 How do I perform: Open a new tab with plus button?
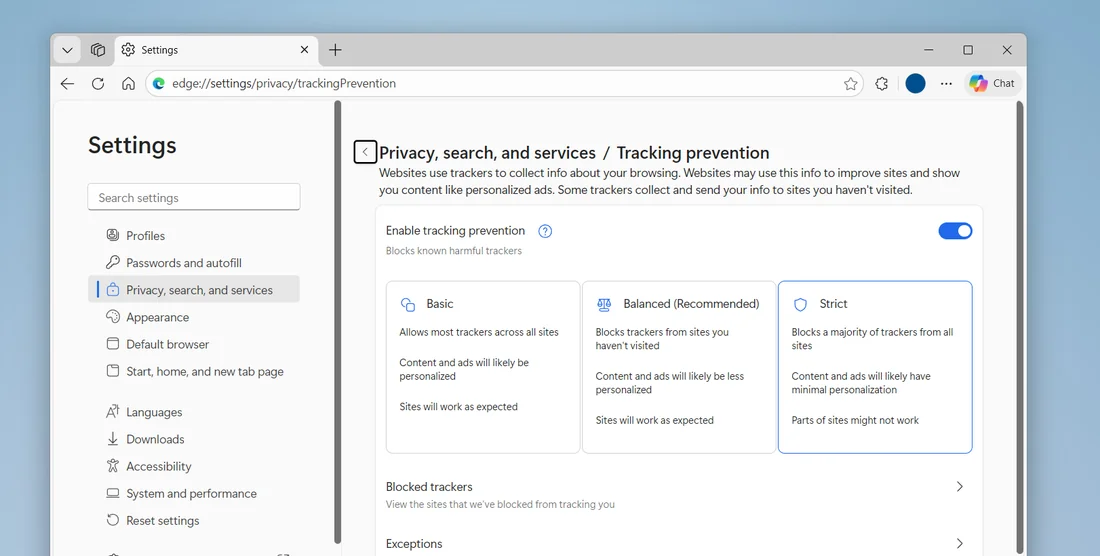coord(335,50)
